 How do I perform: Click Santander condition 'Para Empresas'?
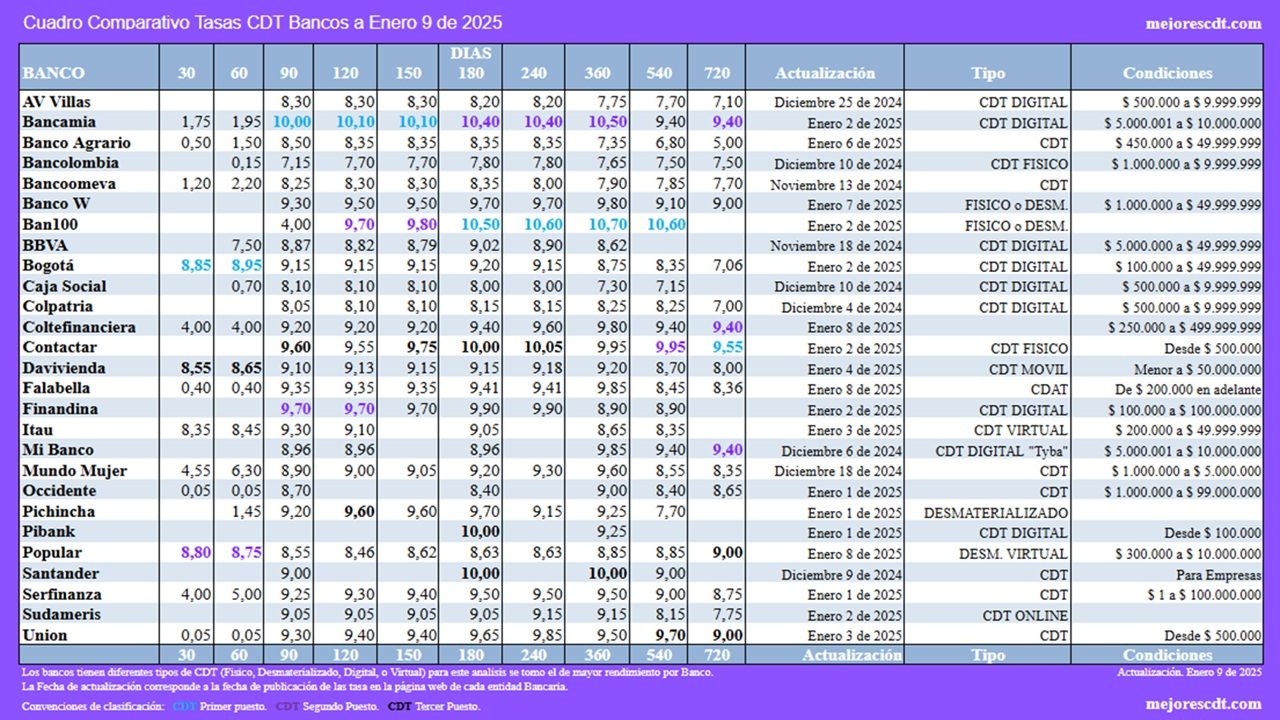pyautogui.click(x=1219, y=574)
